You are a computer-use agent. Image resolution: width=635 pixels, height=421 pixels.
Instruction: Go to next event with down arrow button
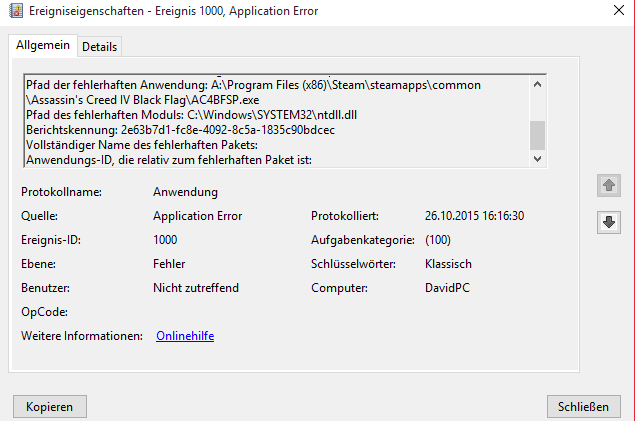click(609, 222)
